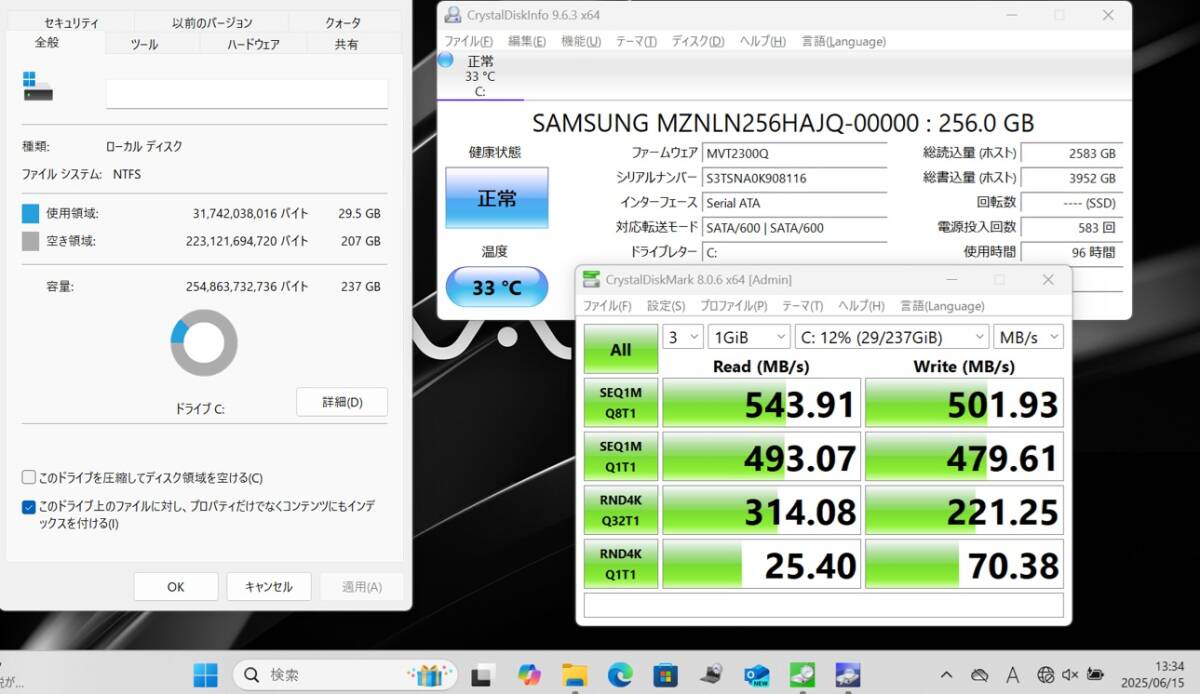Open ディスク(D) menu in CrystalDiskInfo
The width and height of the screenshot is (1200, 694).
click(698, 41)
